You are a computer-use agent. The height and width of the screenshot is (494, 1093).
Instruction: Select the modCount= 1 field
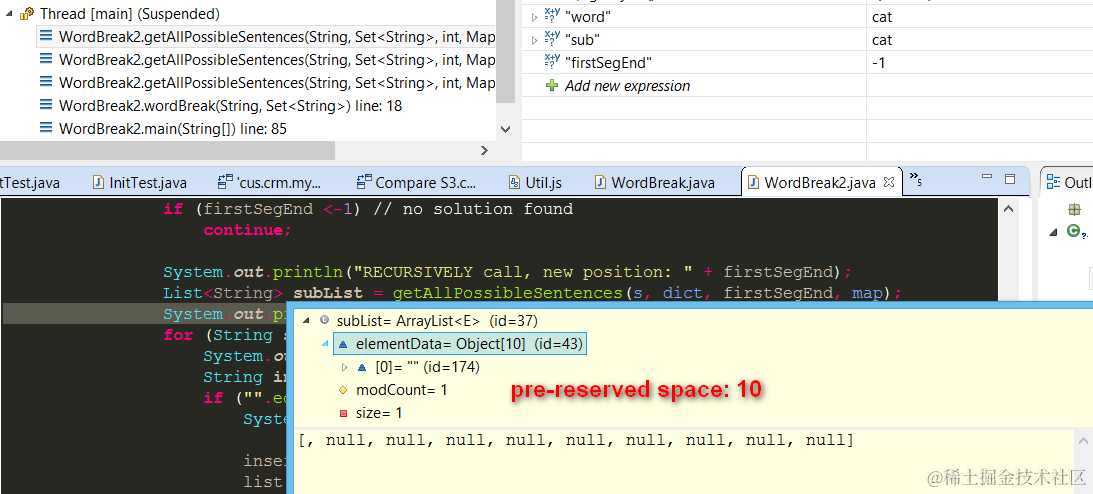tap(402, 390)
